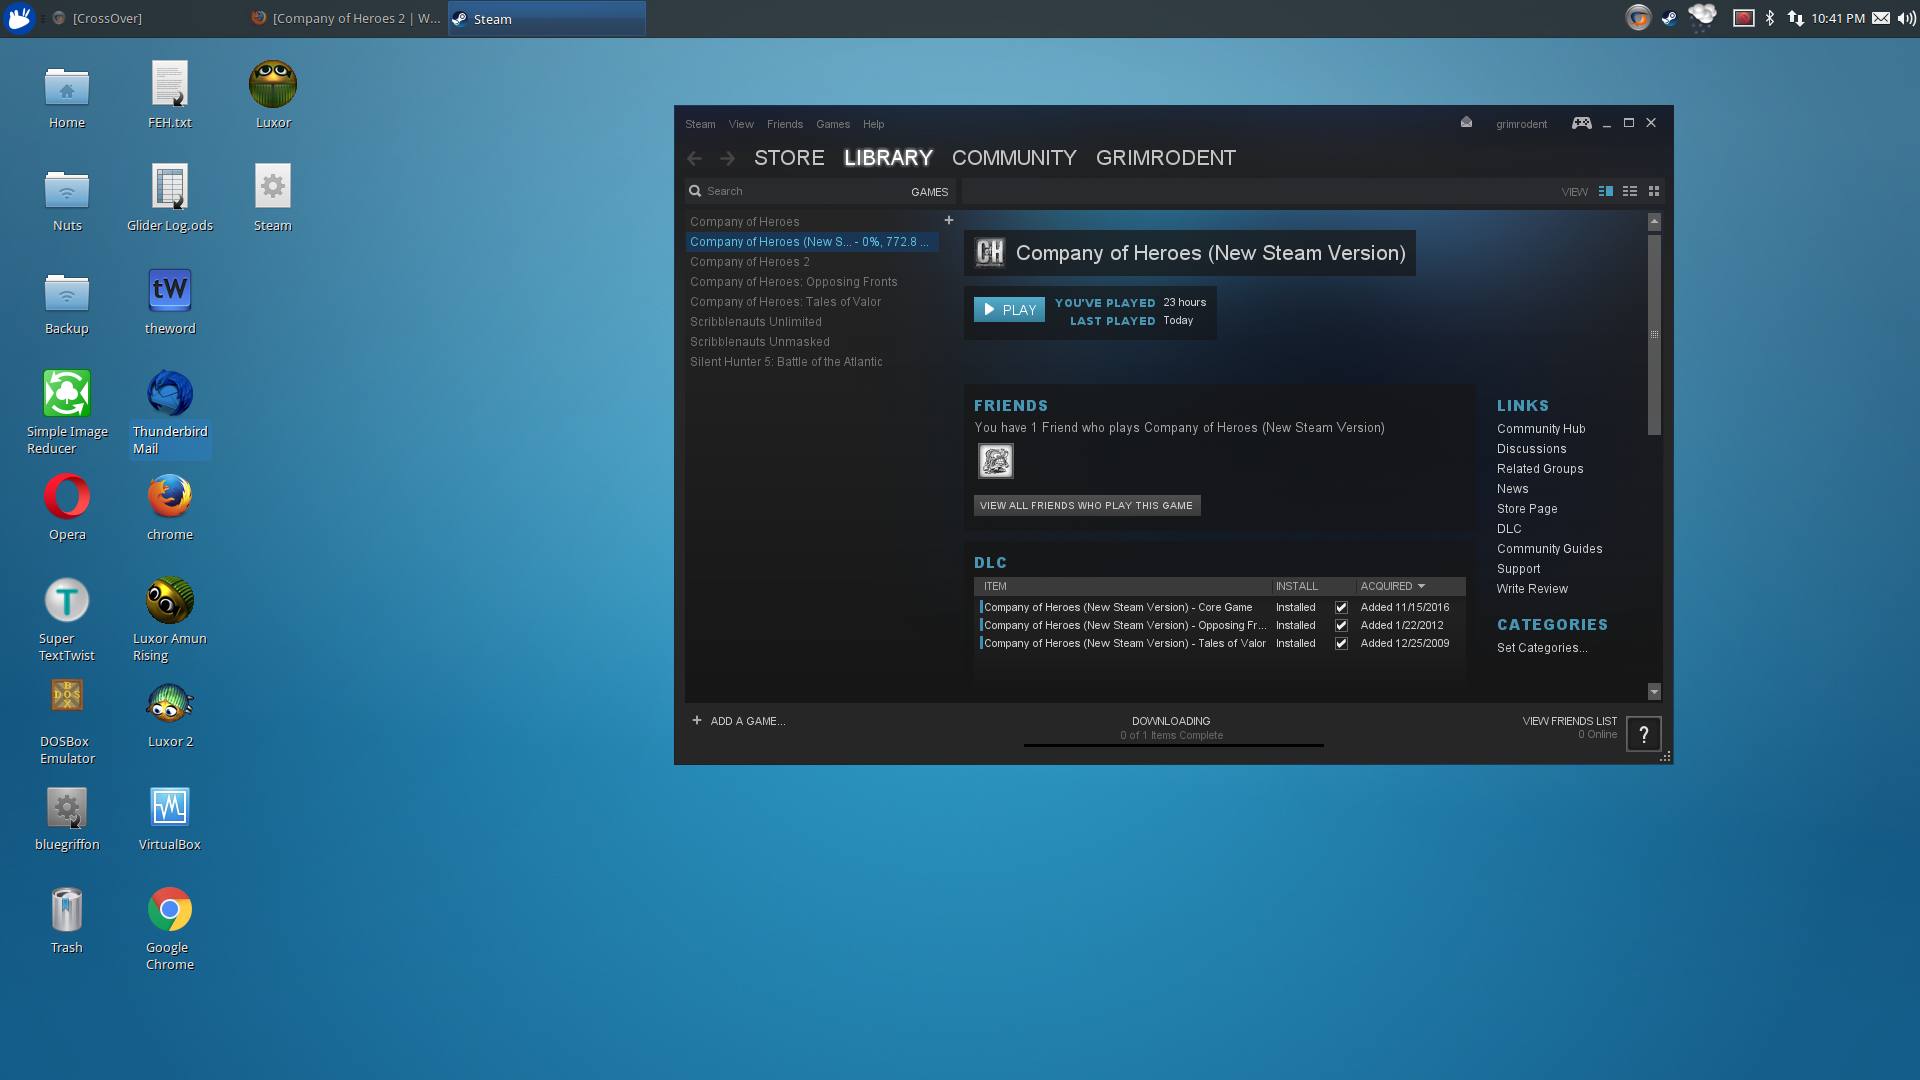Open the Friends menu
The width and height of the screenshot is (1920, 1080).
(785, 124)
